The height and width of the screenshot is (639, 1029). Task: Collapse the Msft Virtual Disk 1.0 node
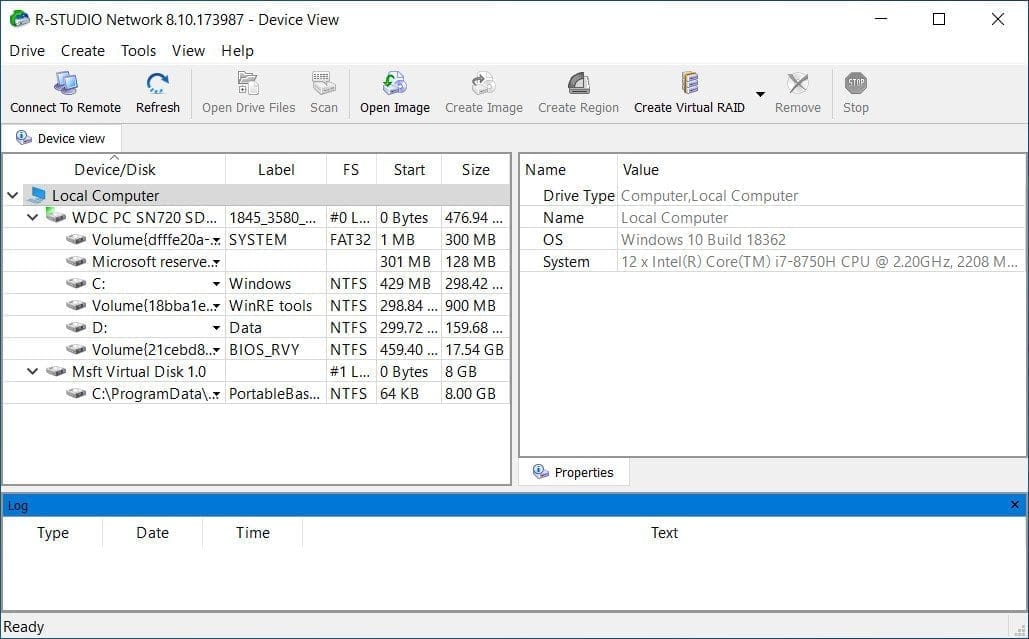tap(32, 371)
